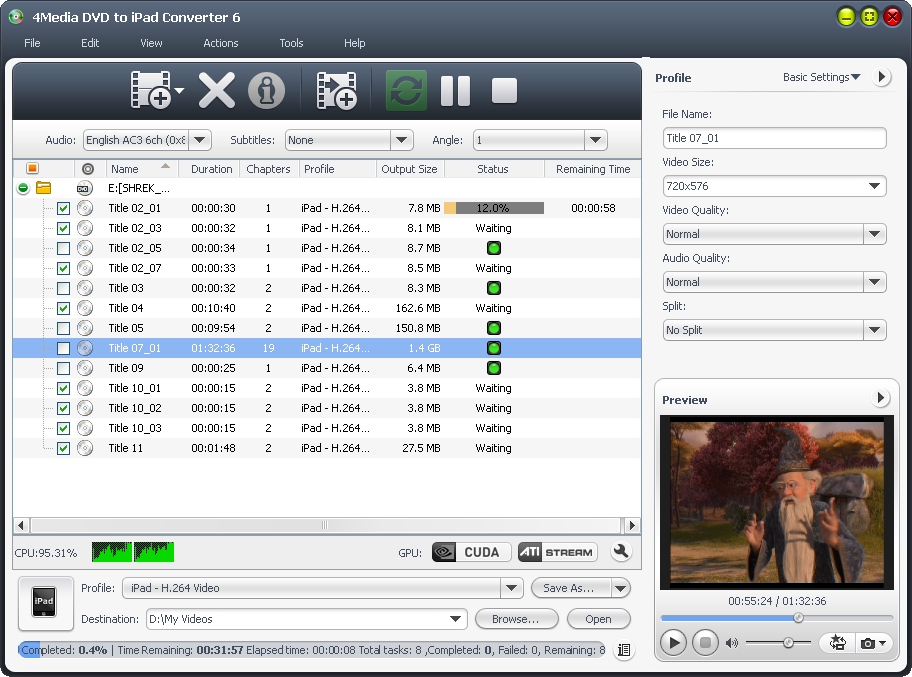Open the Video Size dropdown

click(x=875, y=186)
